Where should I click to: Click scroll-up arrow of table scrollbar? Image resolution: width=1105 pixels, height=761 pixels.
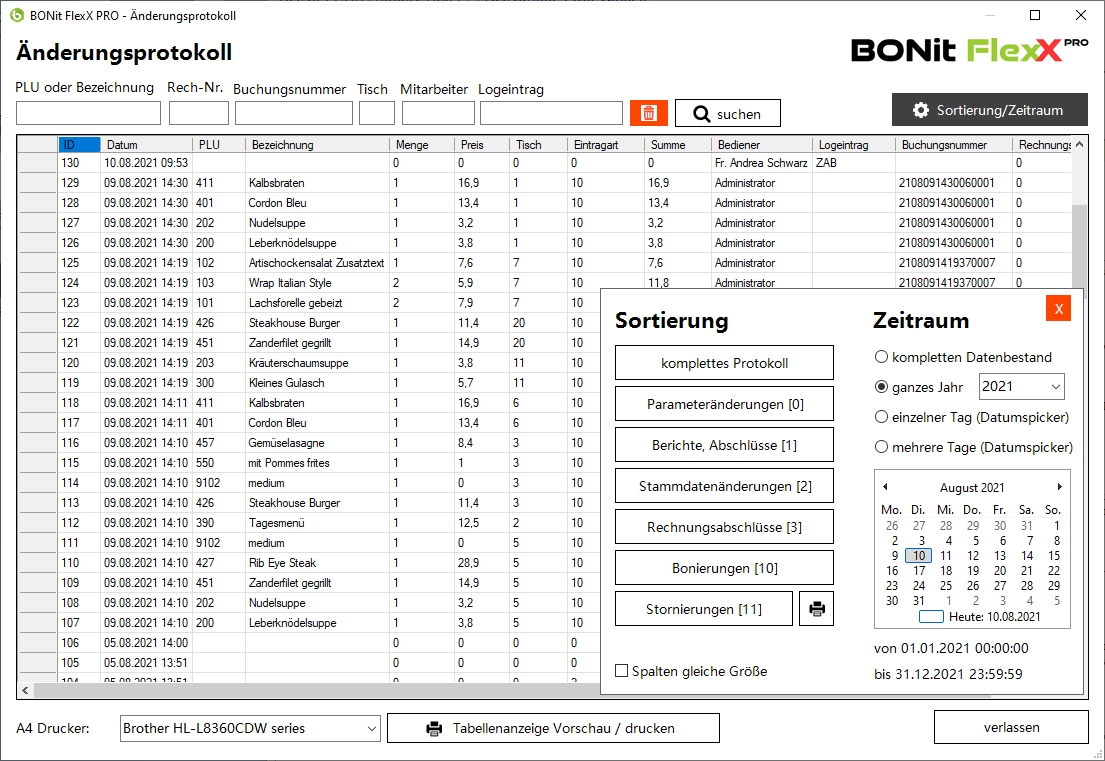tap(1079, 144)
